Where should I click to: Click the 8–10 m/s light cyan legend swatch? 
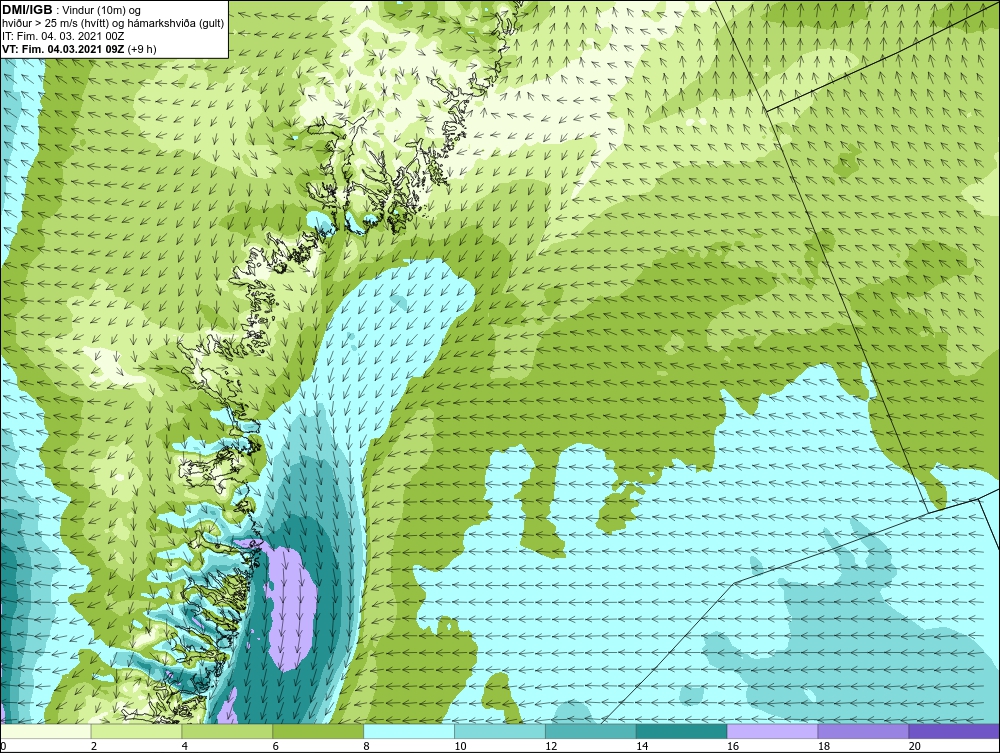(x=409, y=731)
